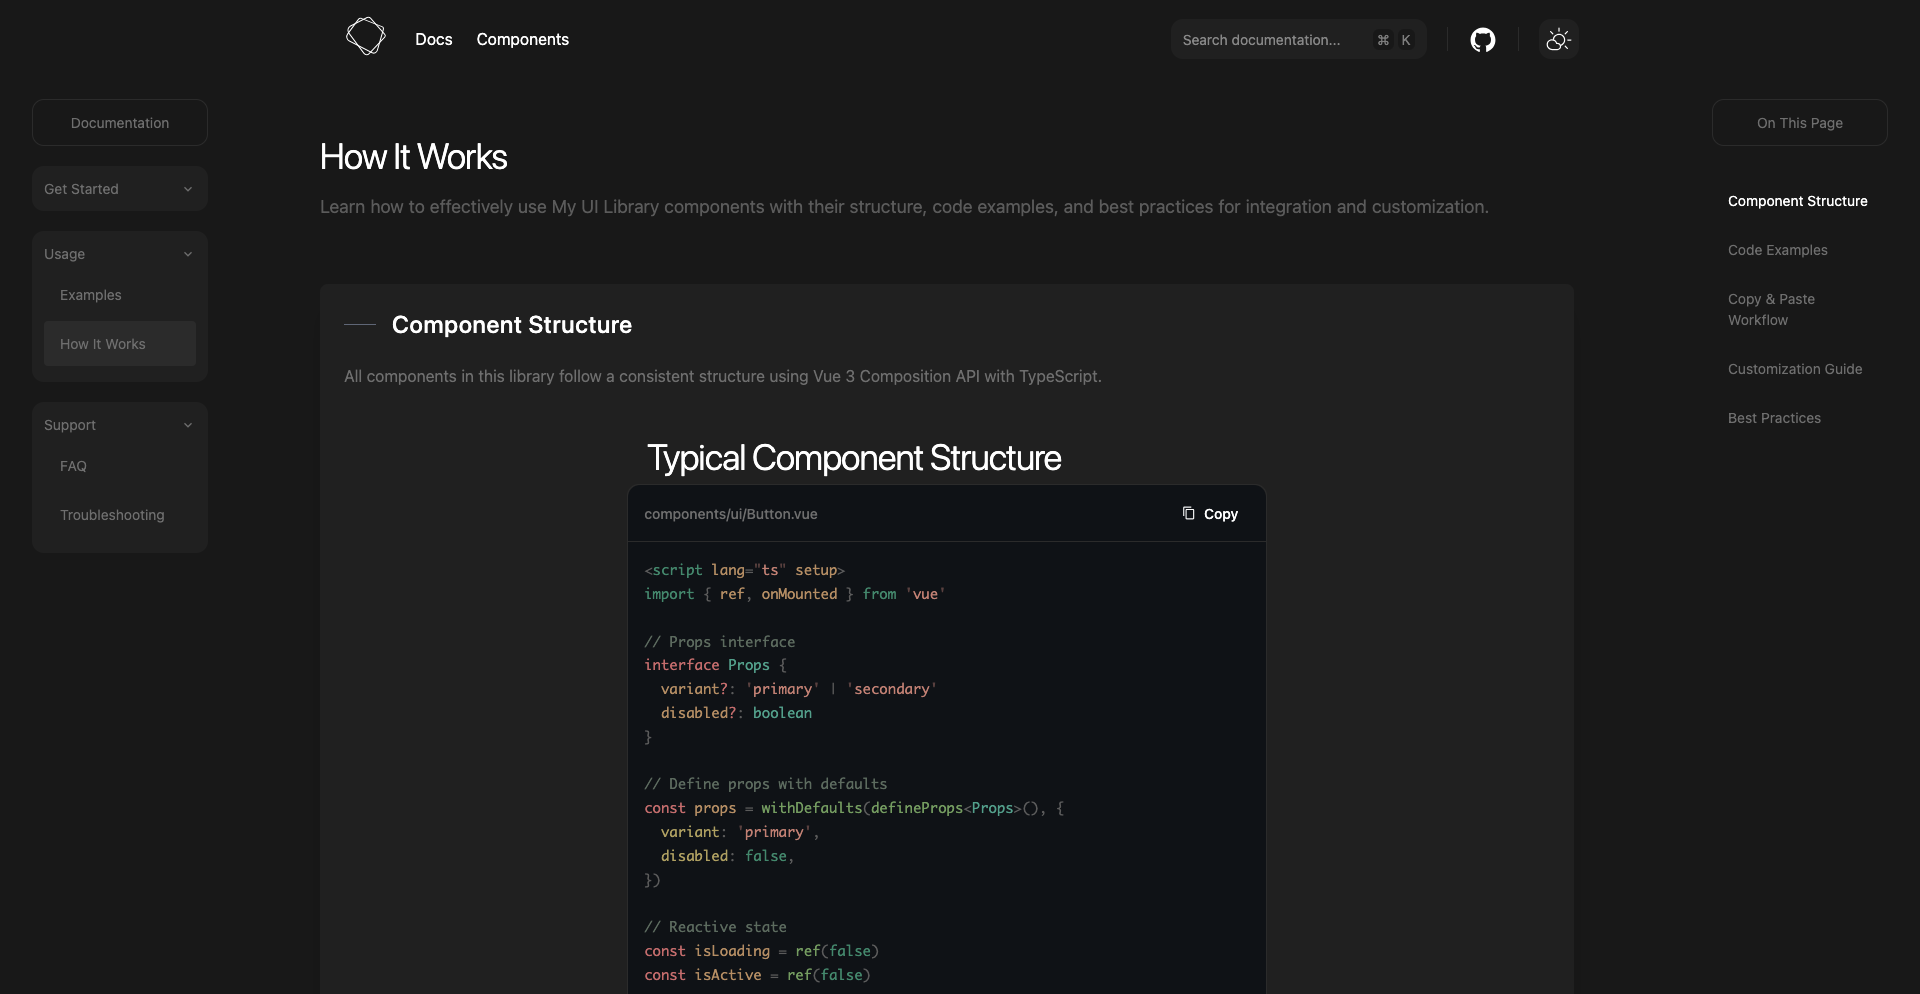Click the copy icon in code block header

[x=1188, y=513]
